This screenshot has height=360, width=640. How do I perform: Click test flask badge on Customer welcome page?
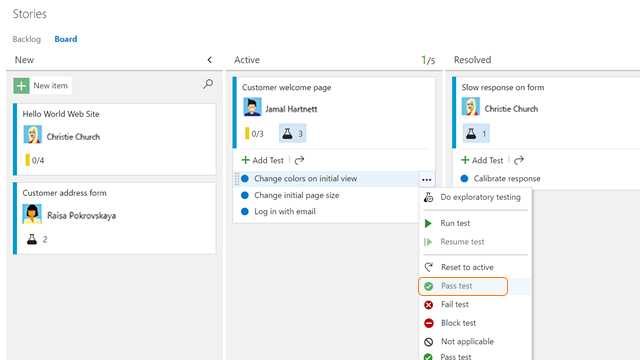tap(292, 133)
